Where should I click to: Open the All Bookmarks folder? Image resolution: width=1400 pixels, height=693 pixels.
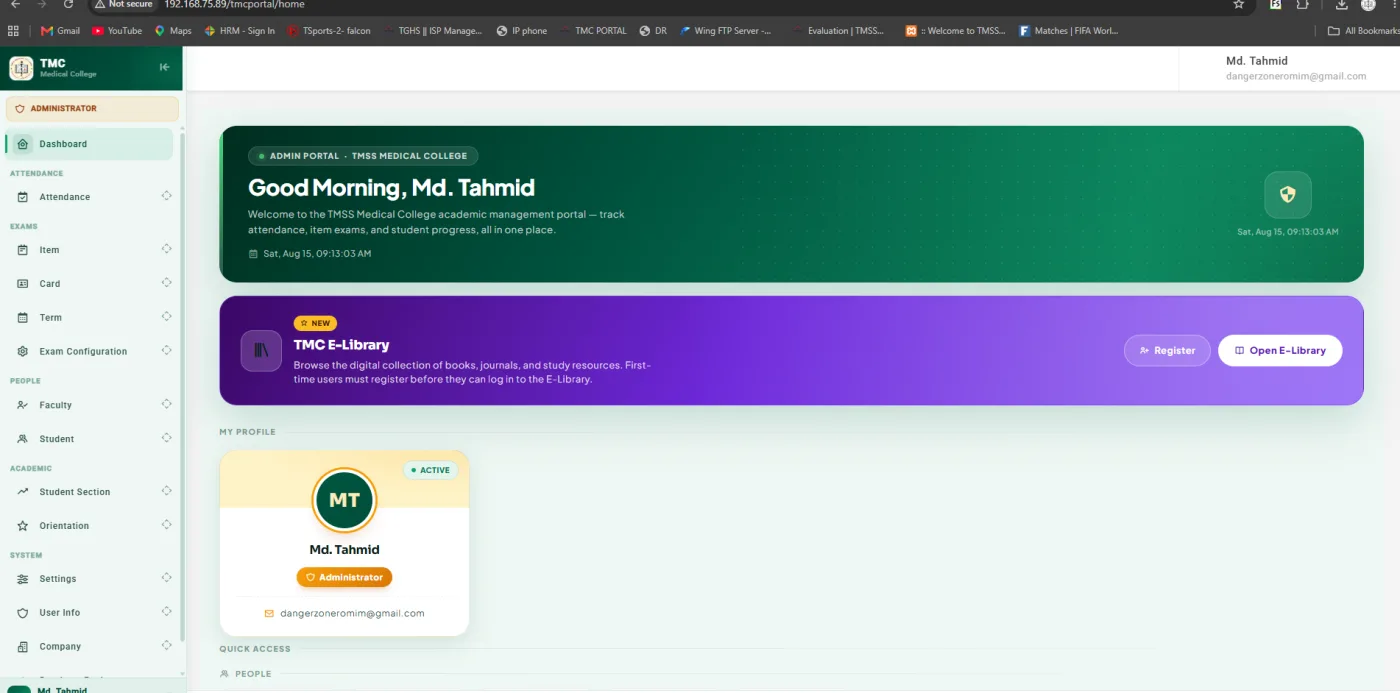pyautogui.click(x=1363, y=31)
